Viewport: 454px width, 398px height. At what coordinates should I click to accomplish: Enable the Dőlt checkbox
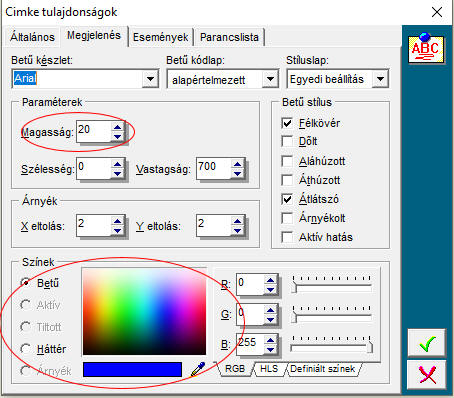click(287, 141)
